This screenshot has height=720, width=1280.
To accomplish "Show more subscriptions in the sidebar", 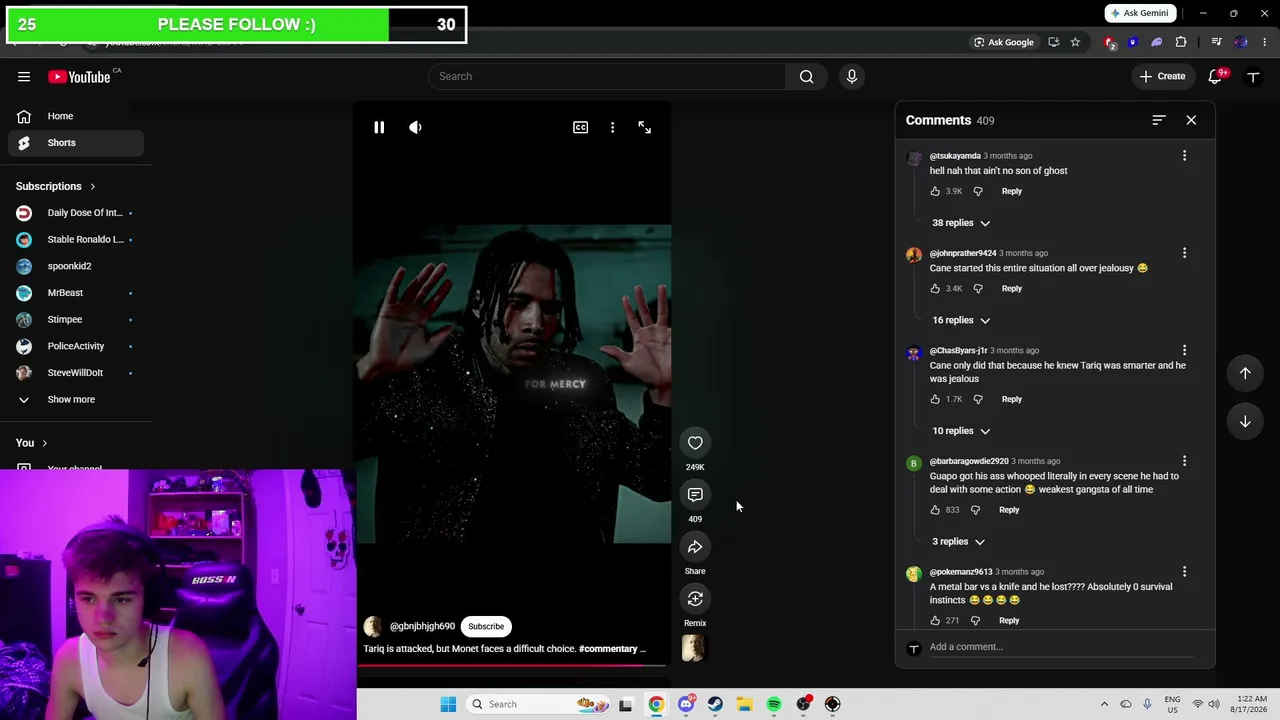I will (72, 399).
